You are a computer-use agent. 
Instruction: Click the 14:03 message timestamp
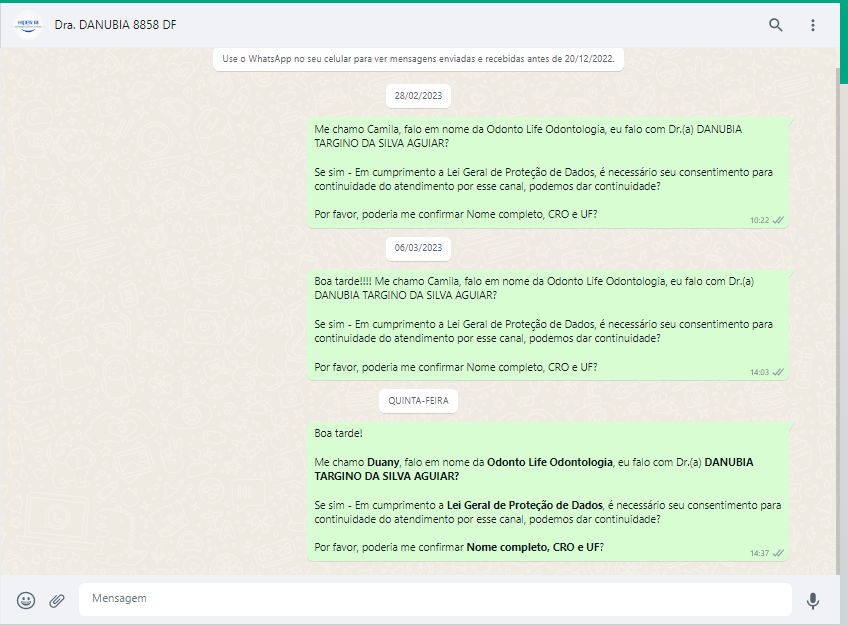coord(759,372)
